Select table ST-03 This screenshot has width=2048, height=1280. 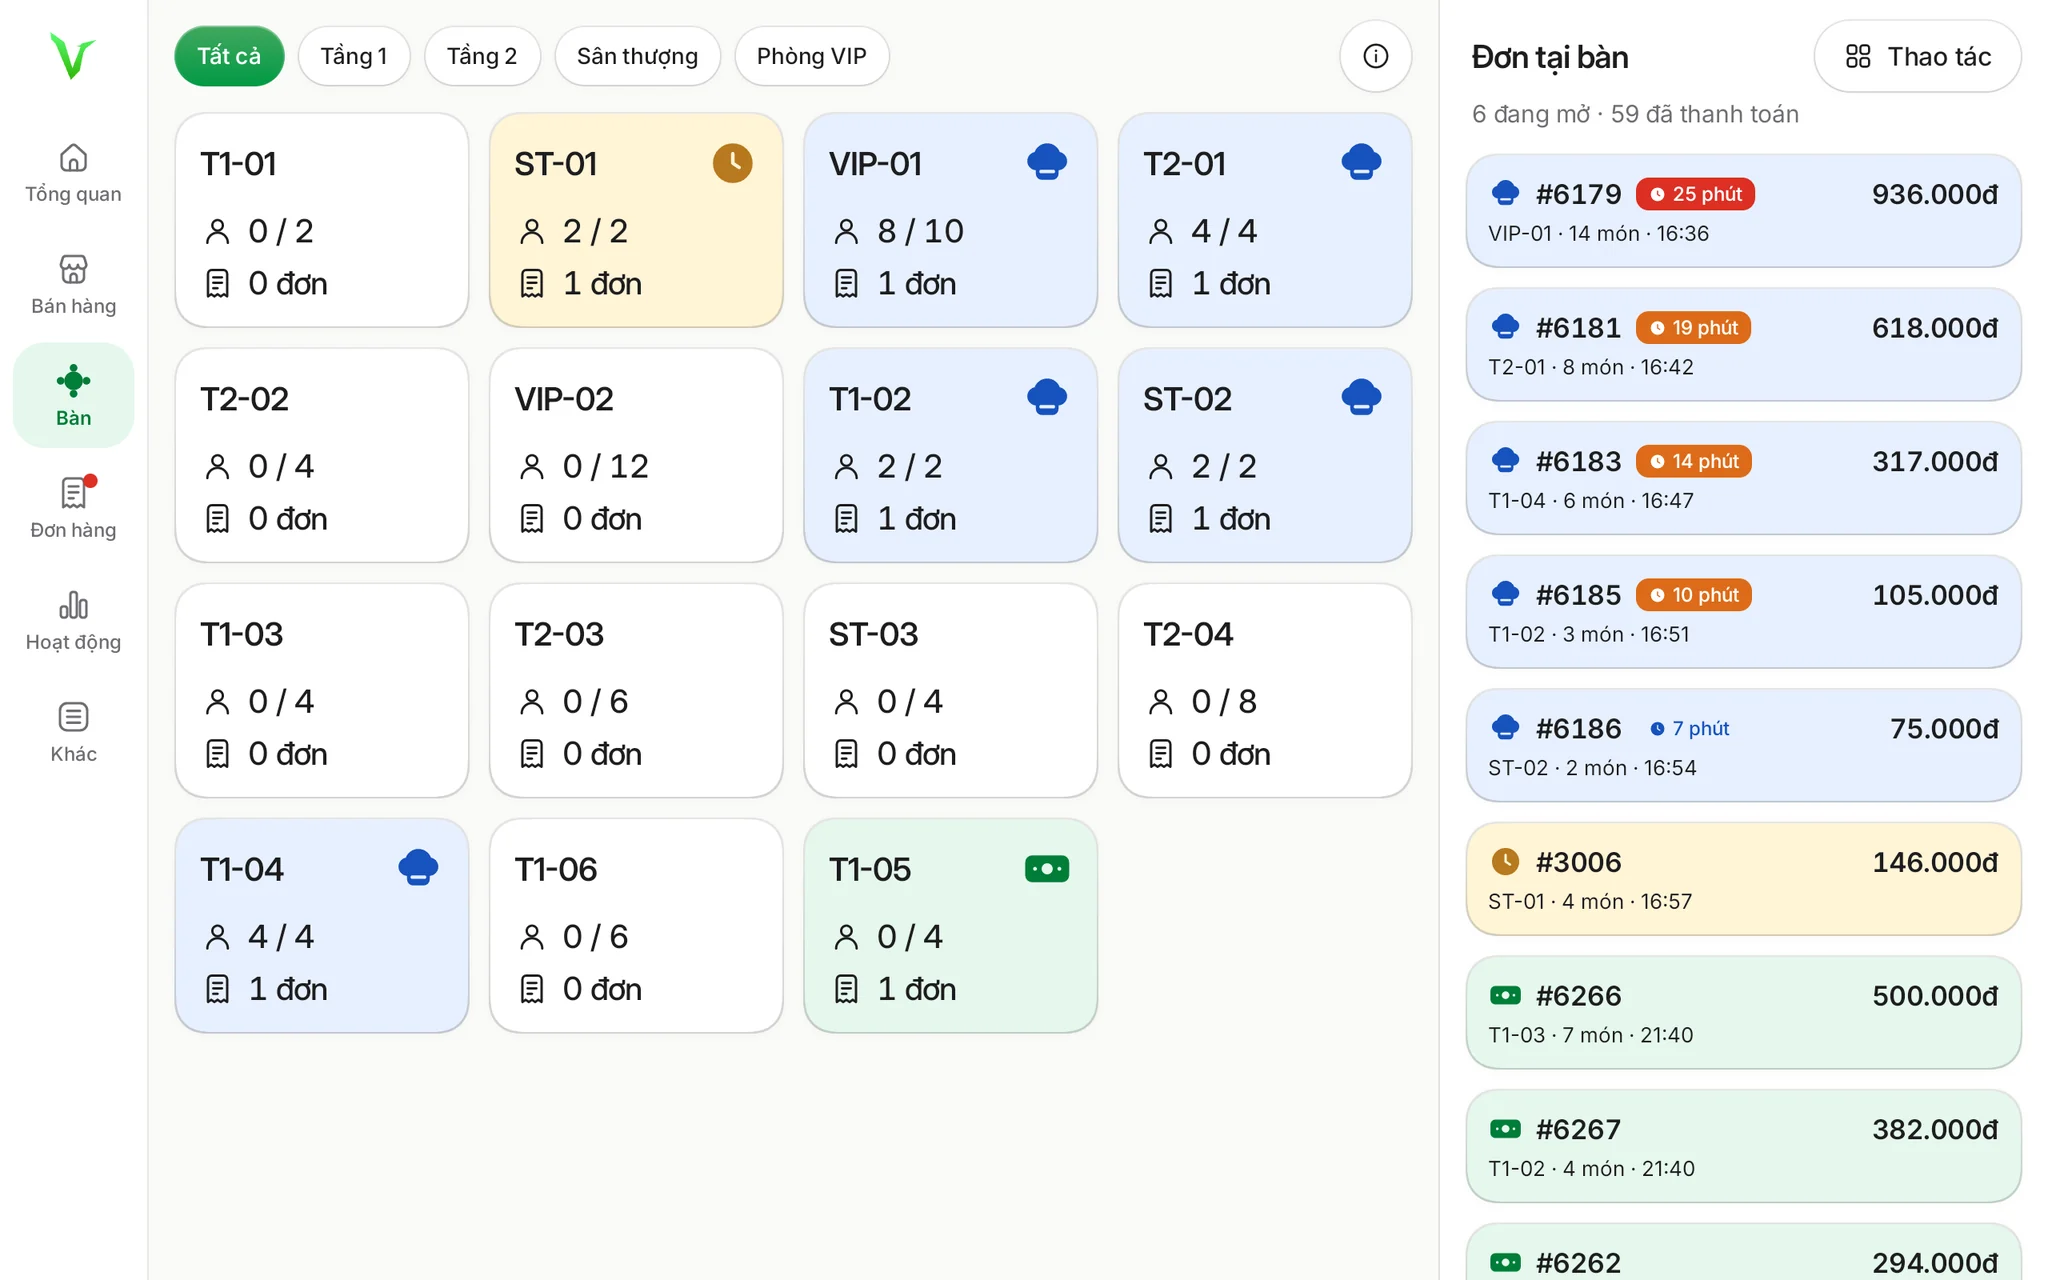(950, 690)
